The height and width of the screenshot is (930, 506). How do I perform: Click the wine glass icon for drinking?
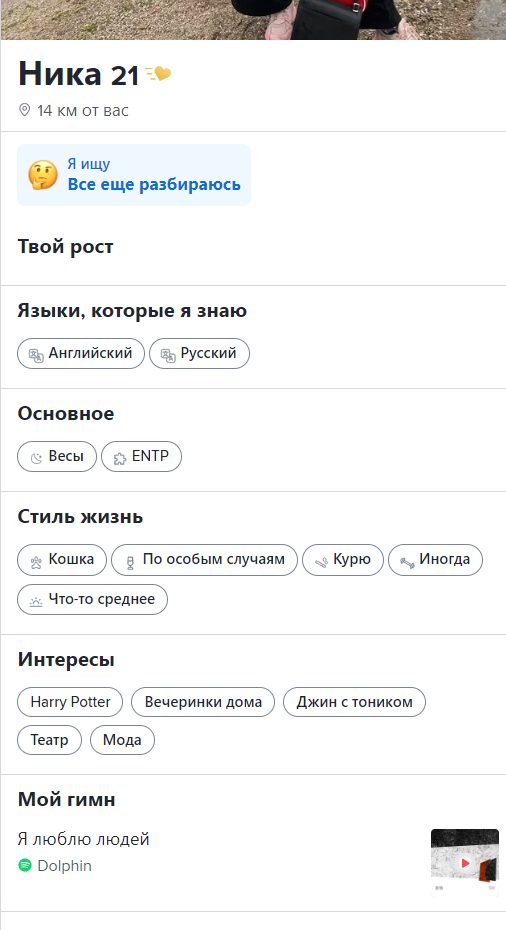131,561
